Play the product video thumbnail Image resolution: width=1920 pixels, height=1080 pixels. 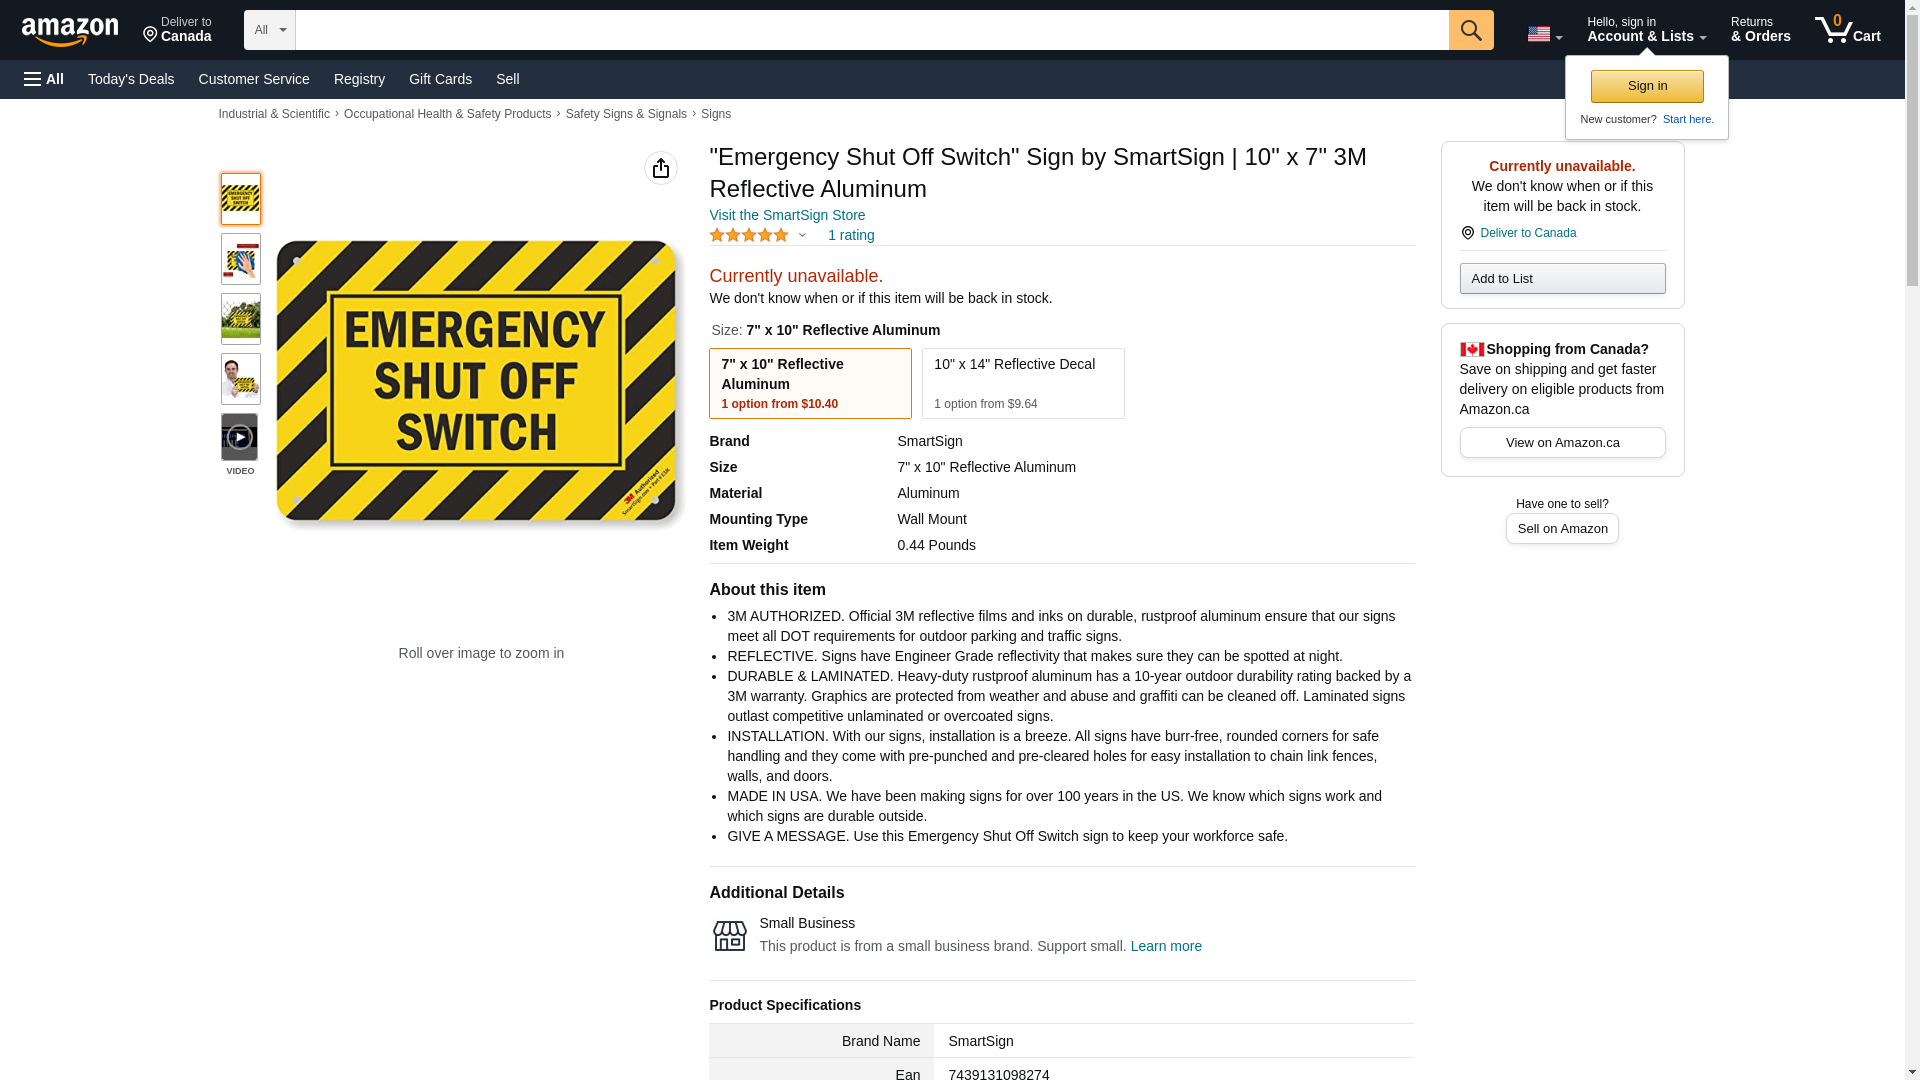240,438
